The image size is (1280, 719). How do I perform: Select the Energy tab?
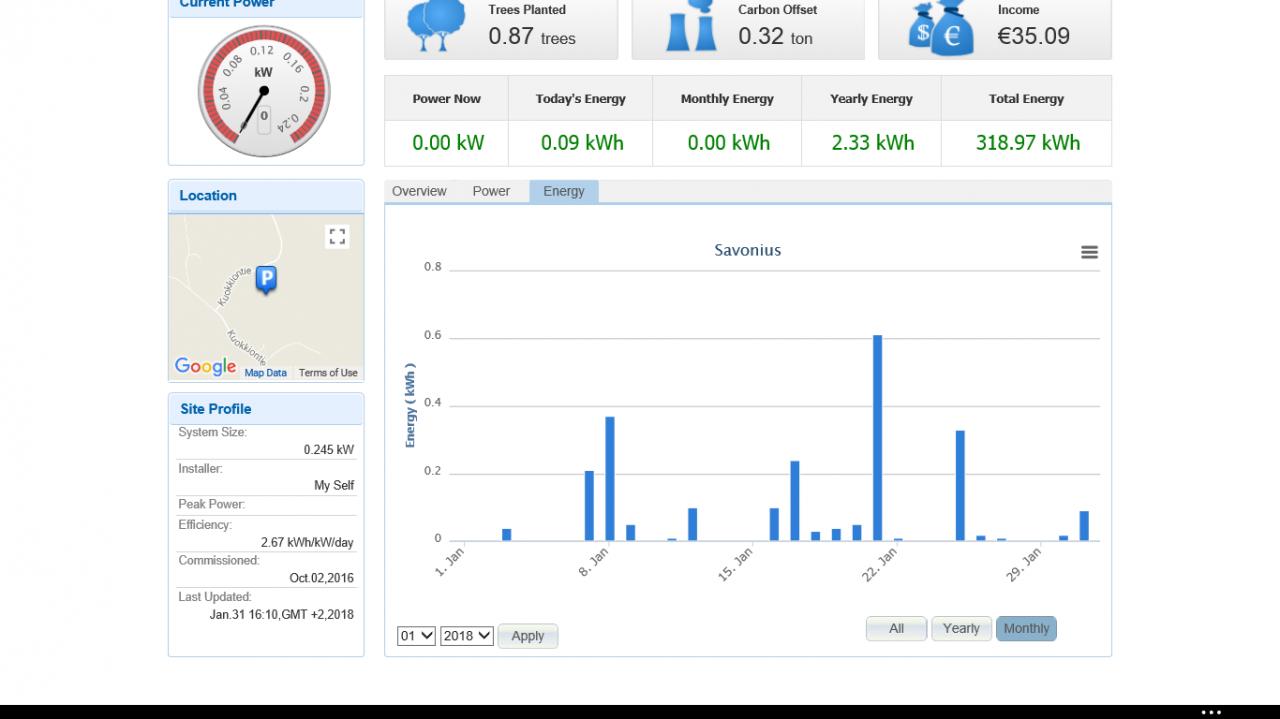[x=564, y=191]
